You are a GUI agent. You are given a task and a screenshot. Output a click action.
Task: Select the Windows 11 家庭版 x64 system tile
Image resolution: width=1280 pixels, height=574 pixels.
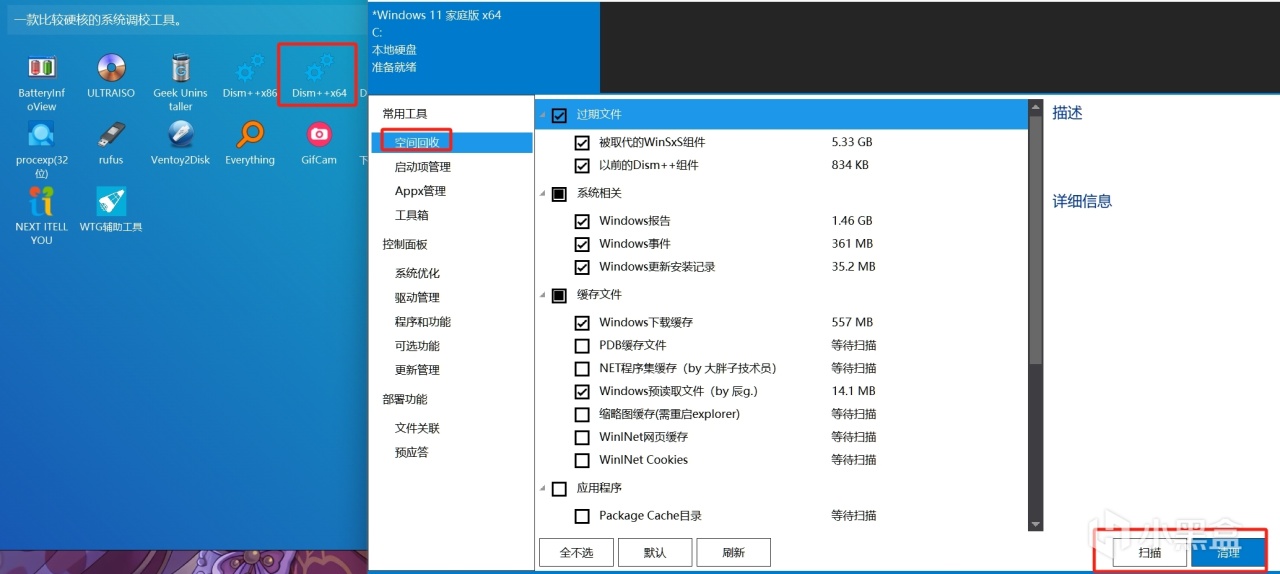click(484, 47)
